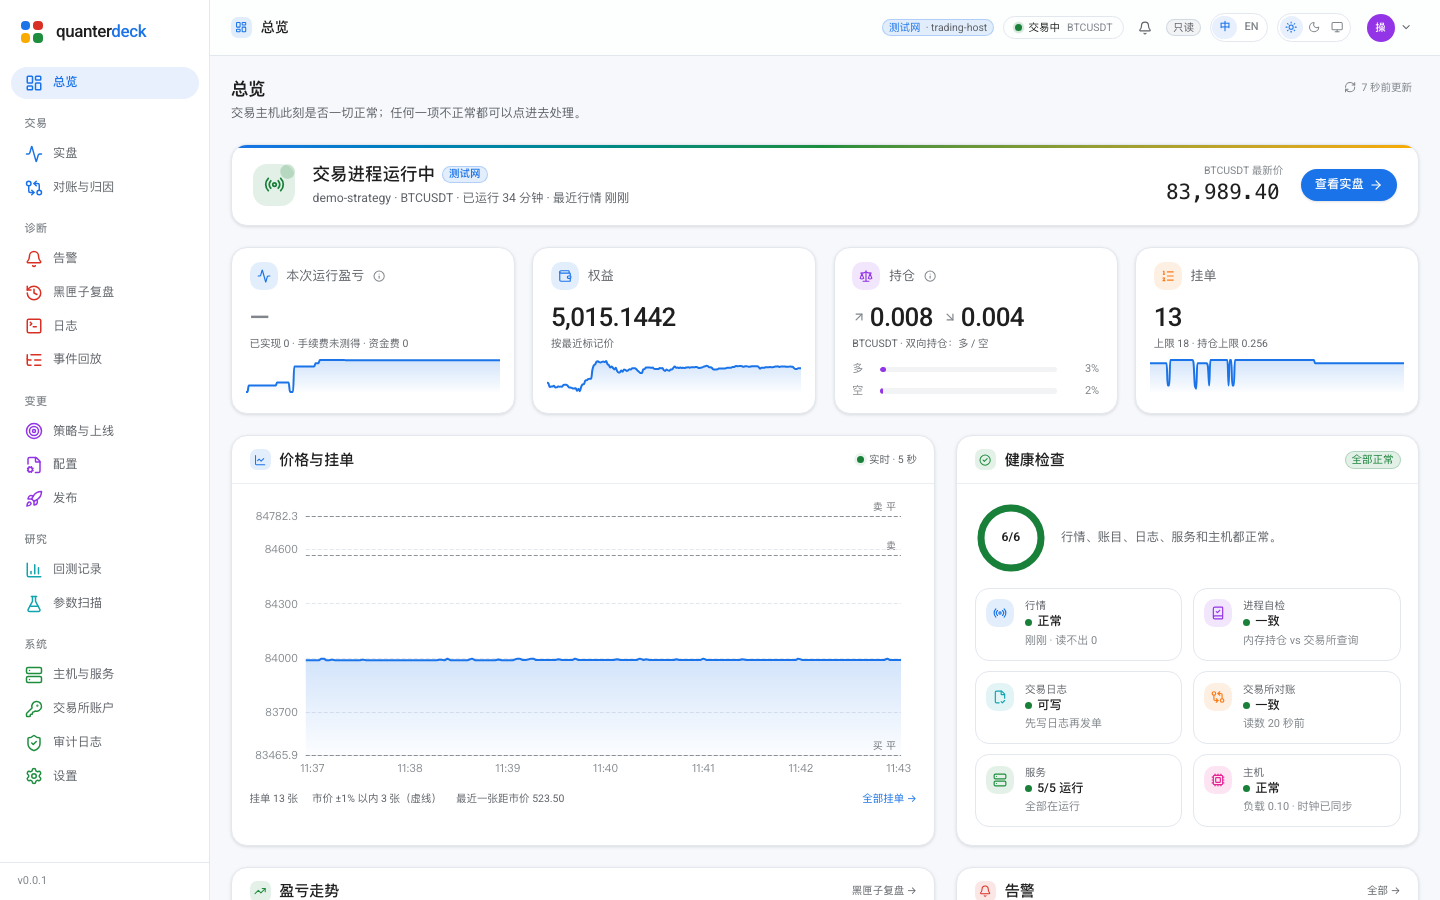This screenshot has height=900, width=1440.
Task: Click the 主机 health check chip icon
Action: pos(1218,780)
